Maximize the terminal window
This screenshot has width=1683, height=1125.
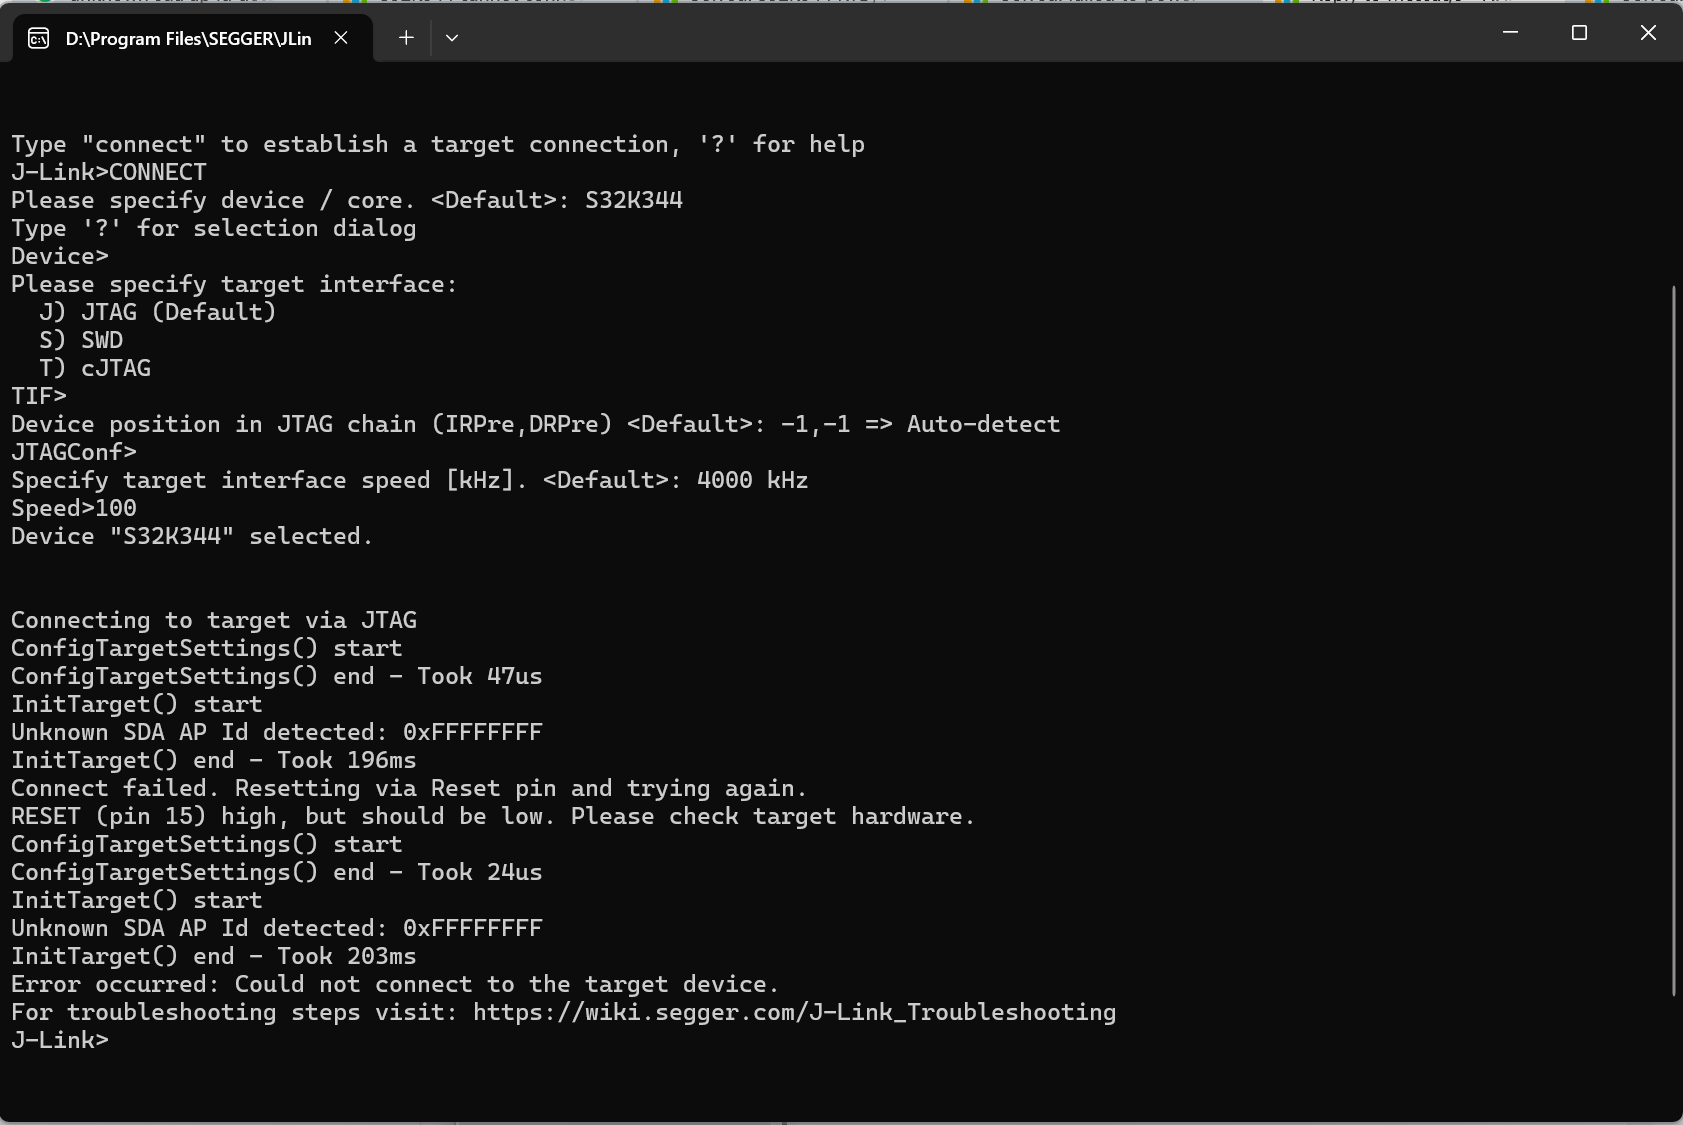tap(1579, 32)
